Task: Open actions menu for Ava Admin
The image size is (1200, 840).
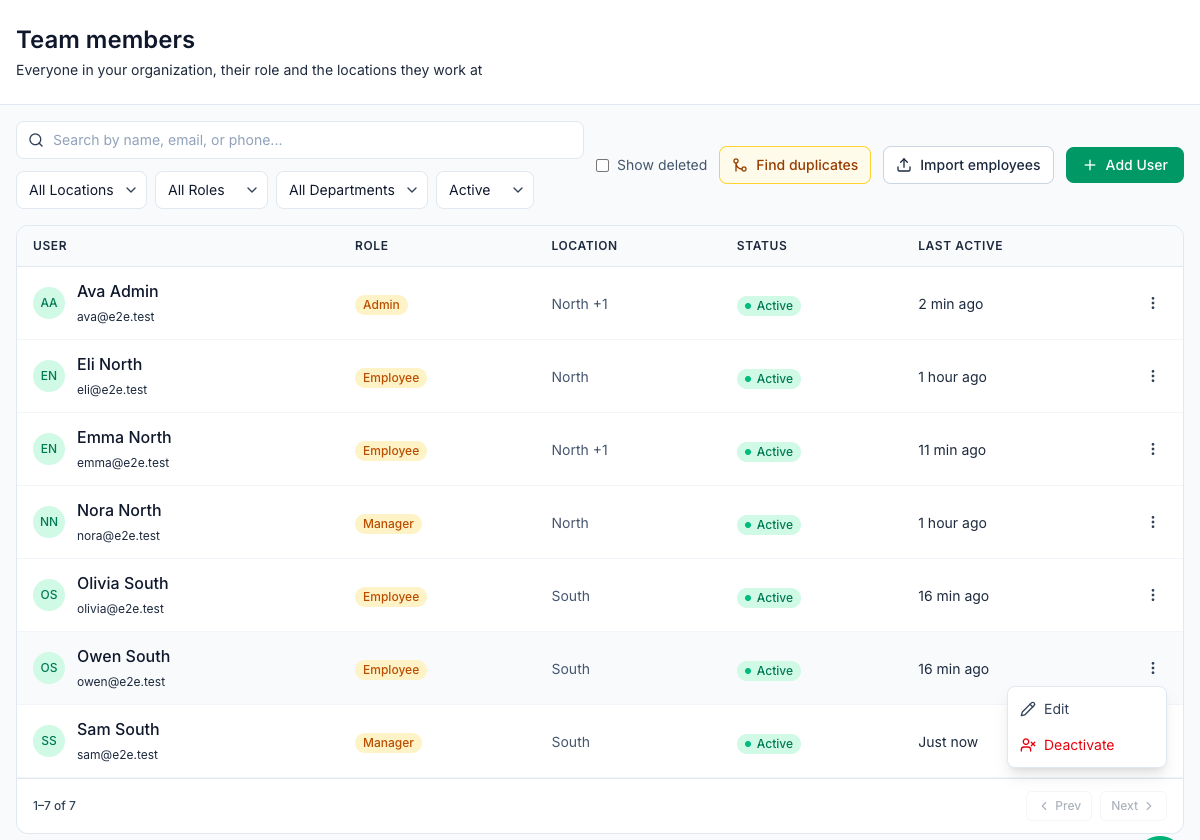Action: tap(1153, 303)
